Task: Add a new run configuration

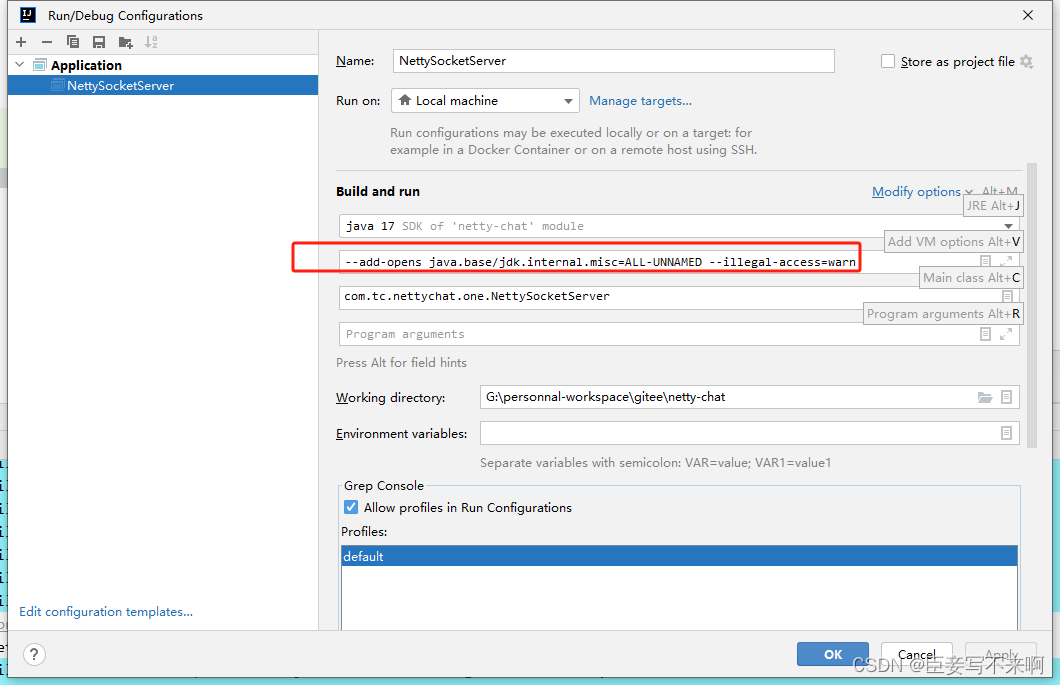Action: coord(20,41)
